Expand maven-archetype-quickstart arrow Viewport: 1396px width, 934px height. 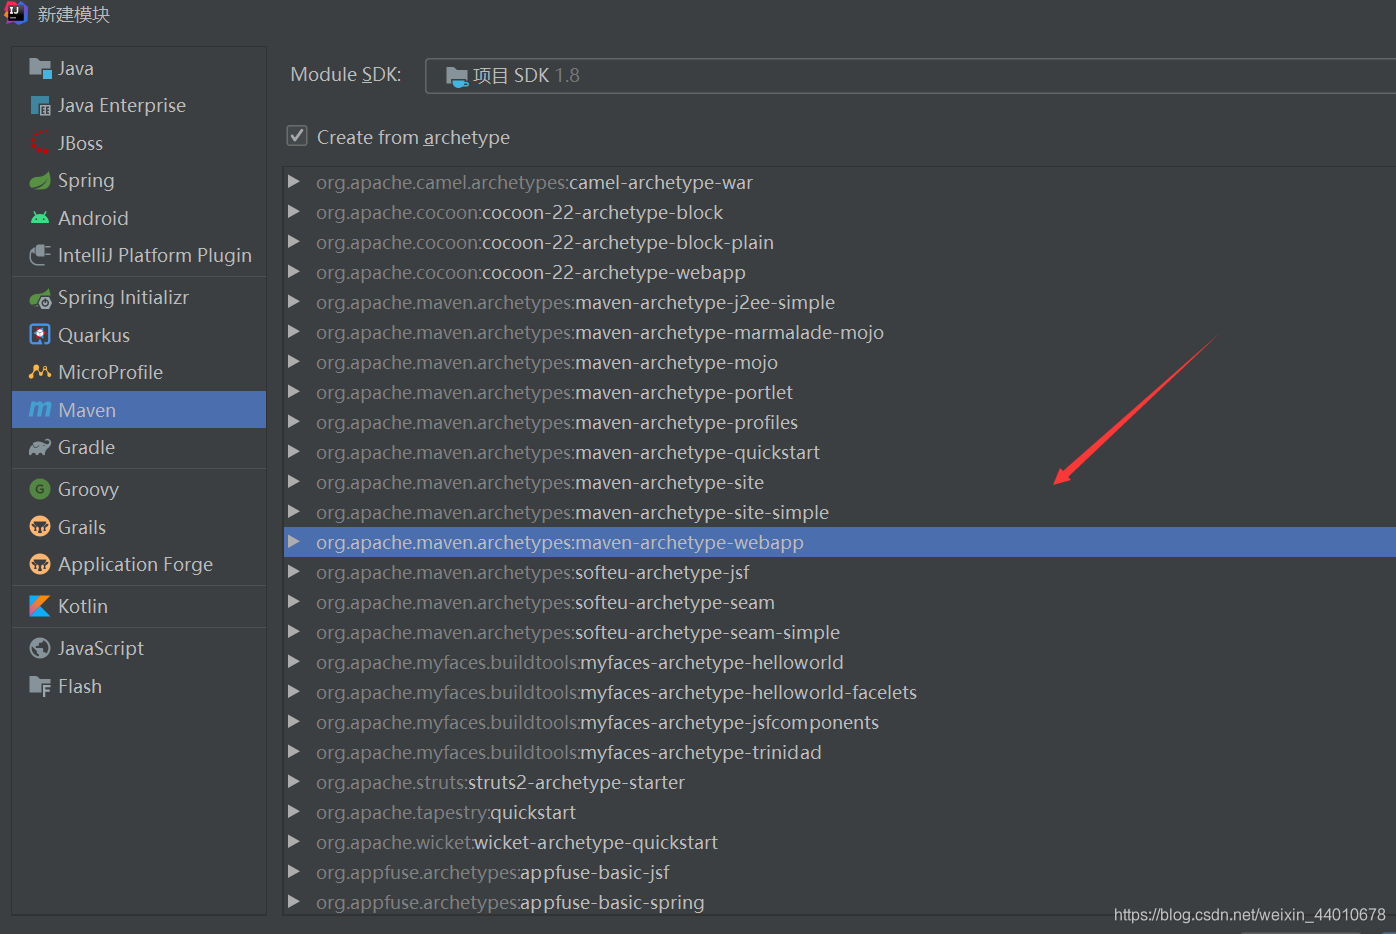pyautogui.click(x=294, y=452)
